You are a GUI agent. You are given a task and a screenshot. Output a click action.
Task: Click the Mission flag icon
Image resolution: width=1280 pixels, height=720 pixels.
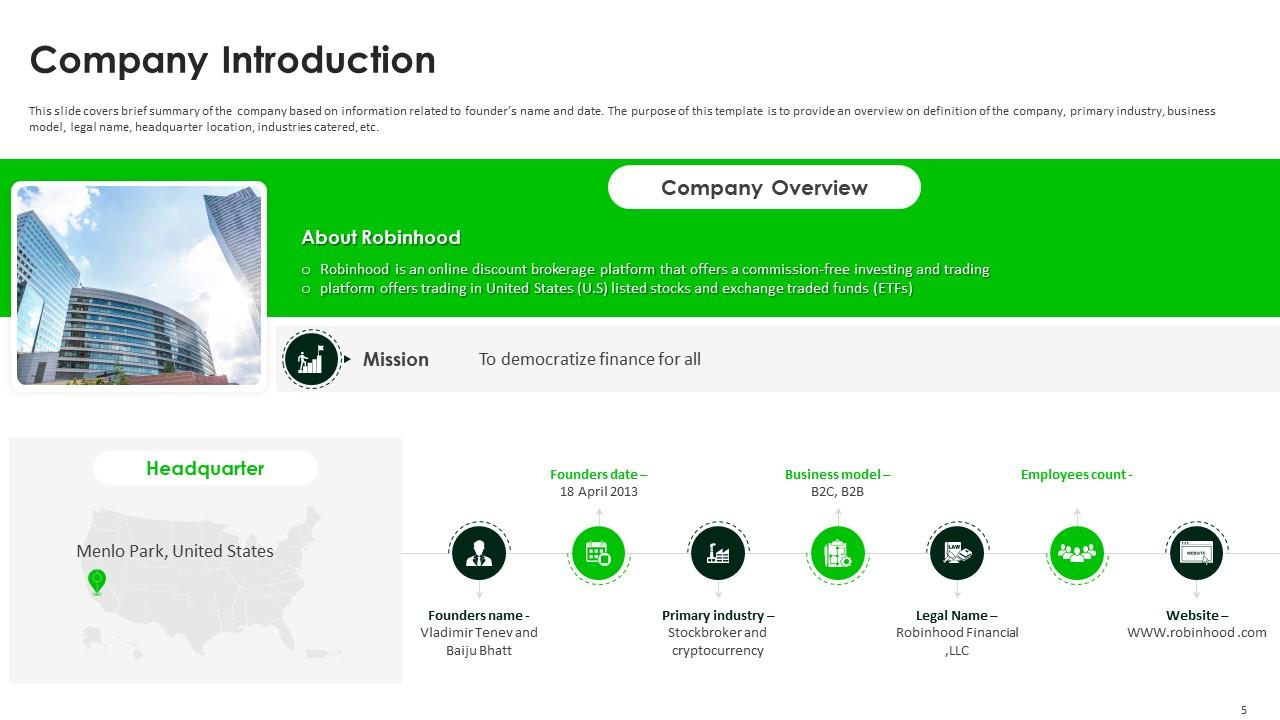pyautogui.click(x=311, y=359)
